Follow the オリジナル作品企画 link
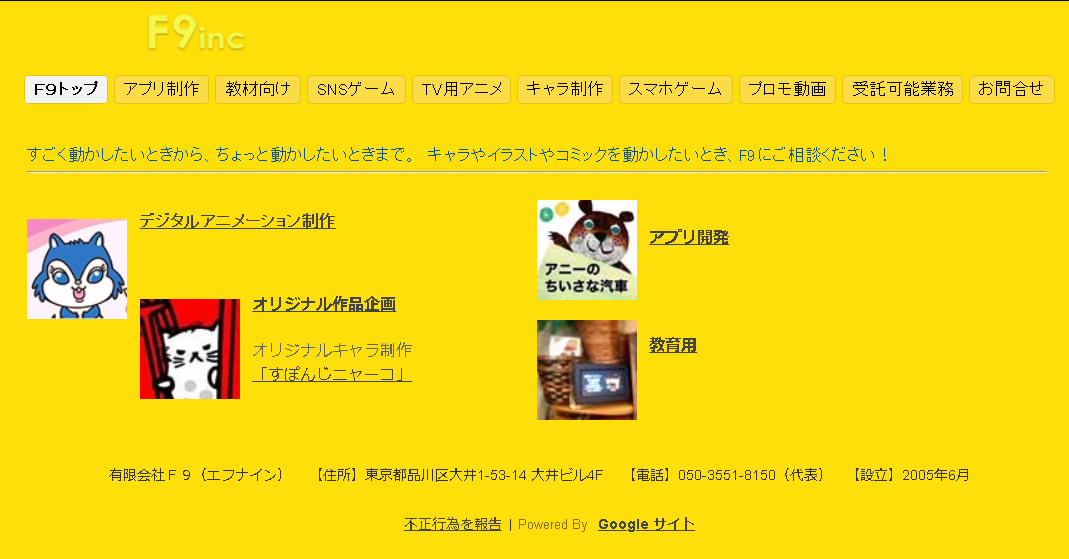 point(324,304)
